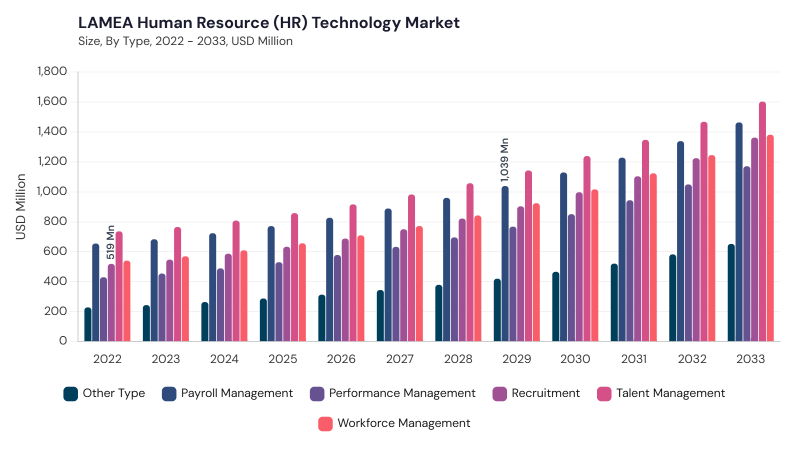Click the Talent Management legend color swatch
This screenshot has height=450, width=800.
point(604,394)
